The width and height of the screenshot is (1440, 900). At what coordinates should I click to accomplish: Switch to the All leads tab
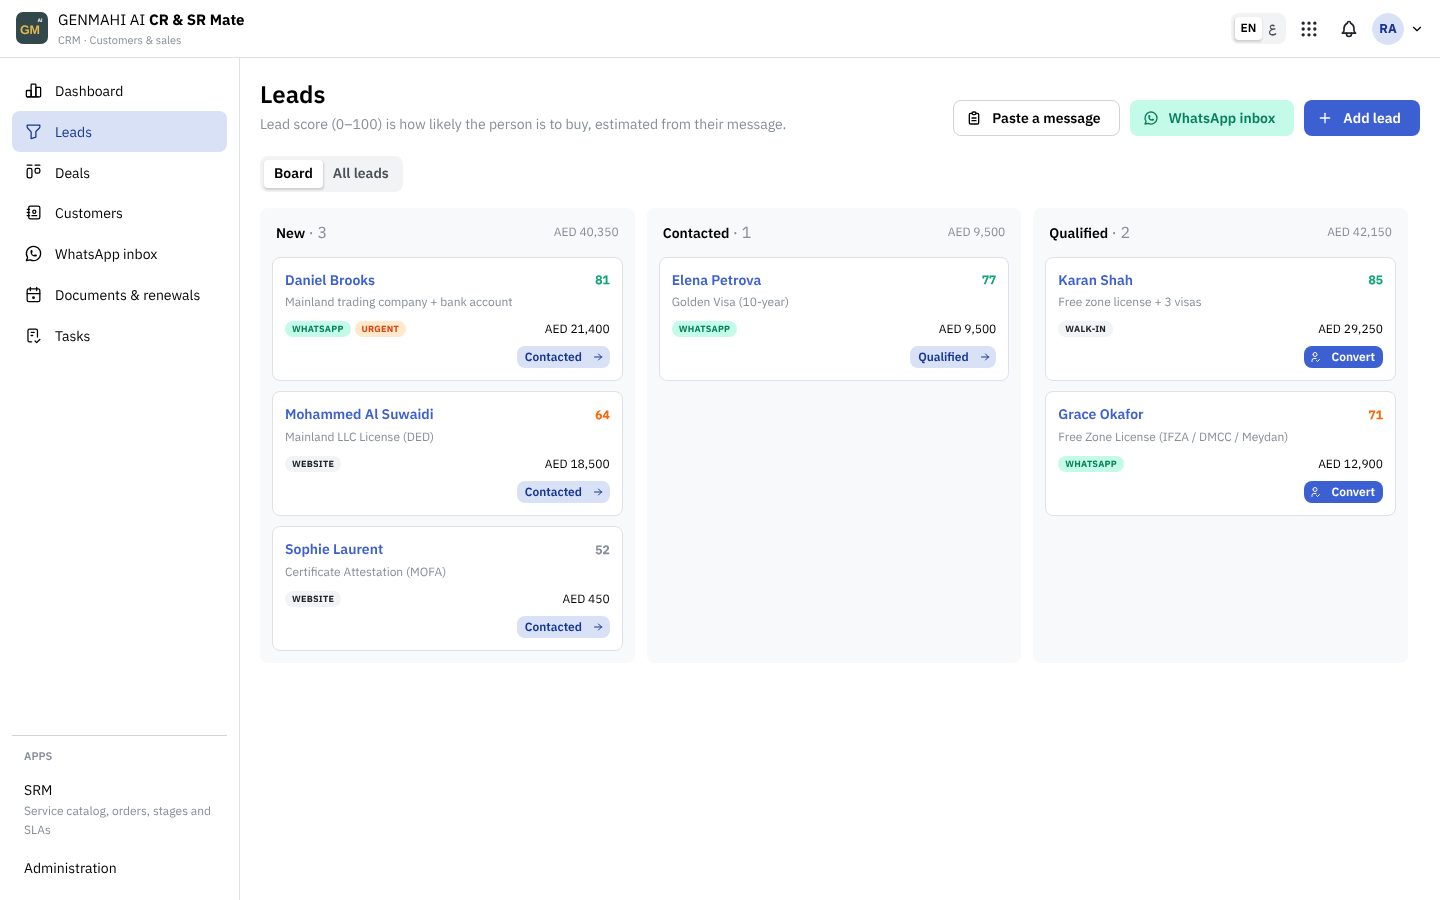[361, 173]
